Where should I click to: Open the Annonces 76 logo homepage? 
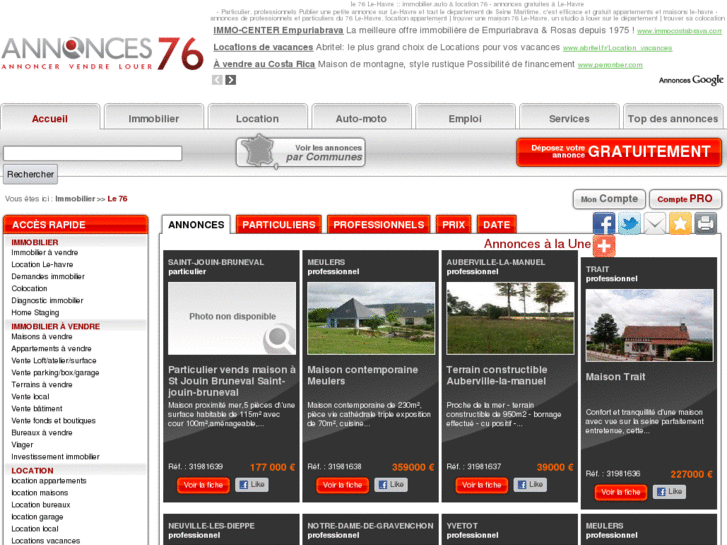click(102, 53)
